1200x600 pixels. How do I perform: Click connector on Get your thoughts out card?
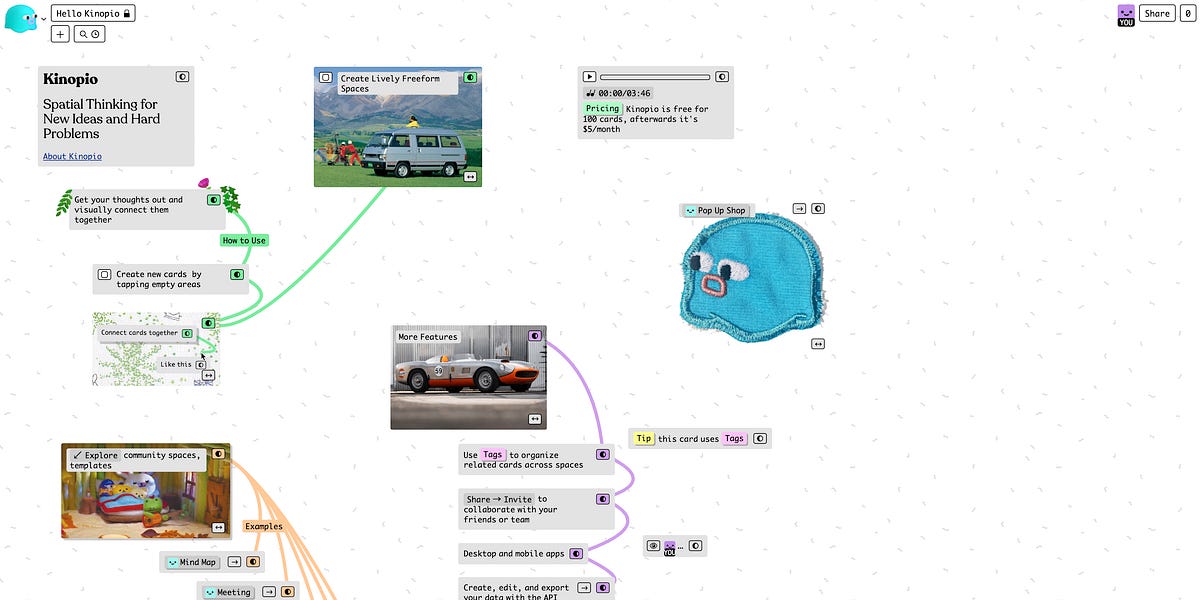point(214,200)
